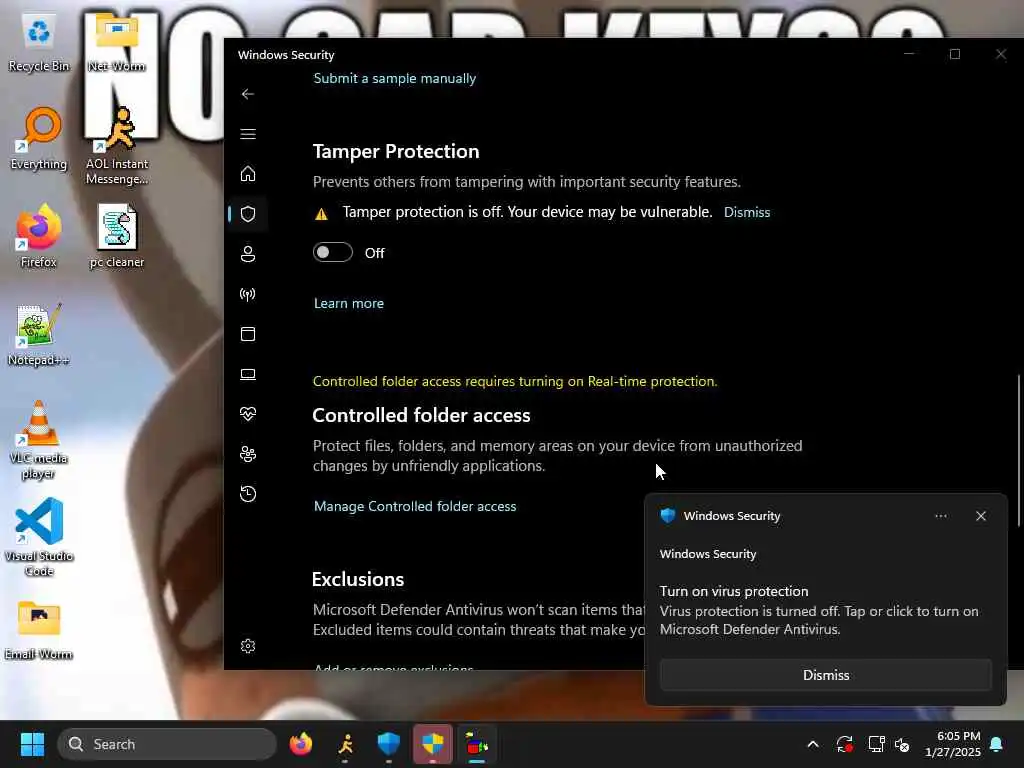
Task: Click Submit a sample manually link
Action: 394,78
